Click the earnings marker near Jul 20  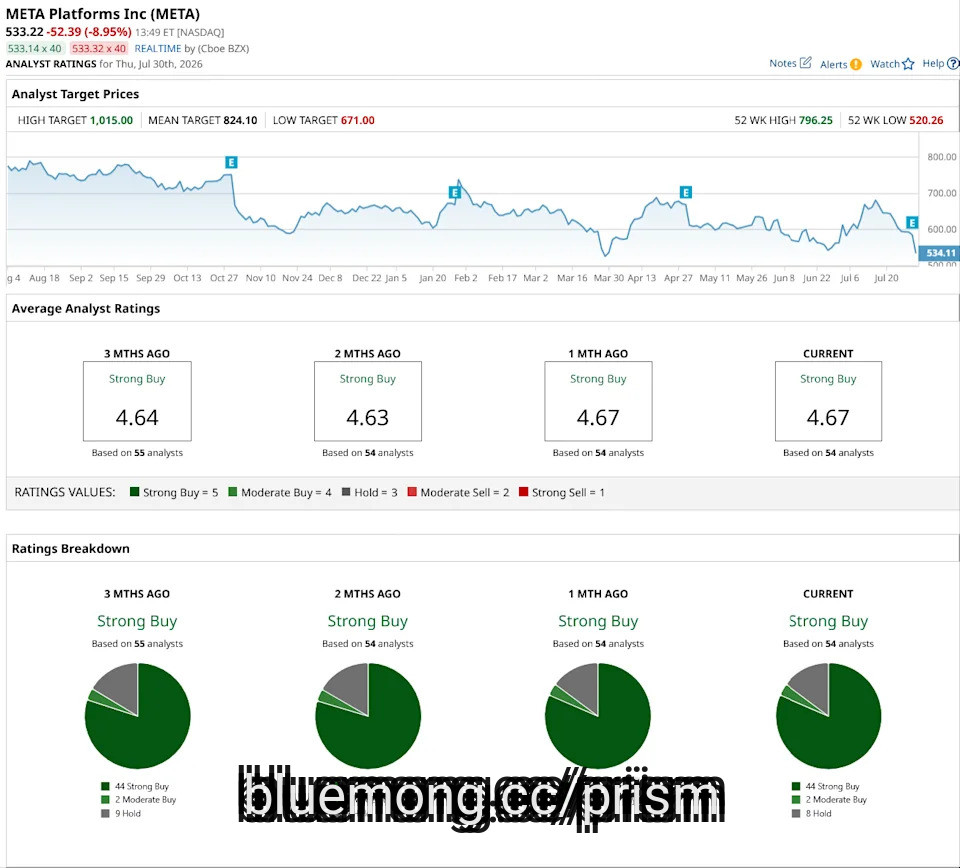(x=912, y=223)
